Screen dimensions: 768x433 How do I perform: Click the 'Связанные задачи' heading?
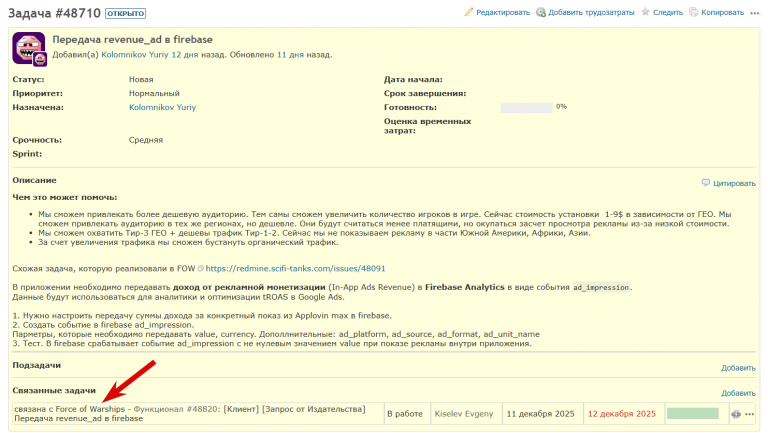pyautogui.click(x=54, y=390)
